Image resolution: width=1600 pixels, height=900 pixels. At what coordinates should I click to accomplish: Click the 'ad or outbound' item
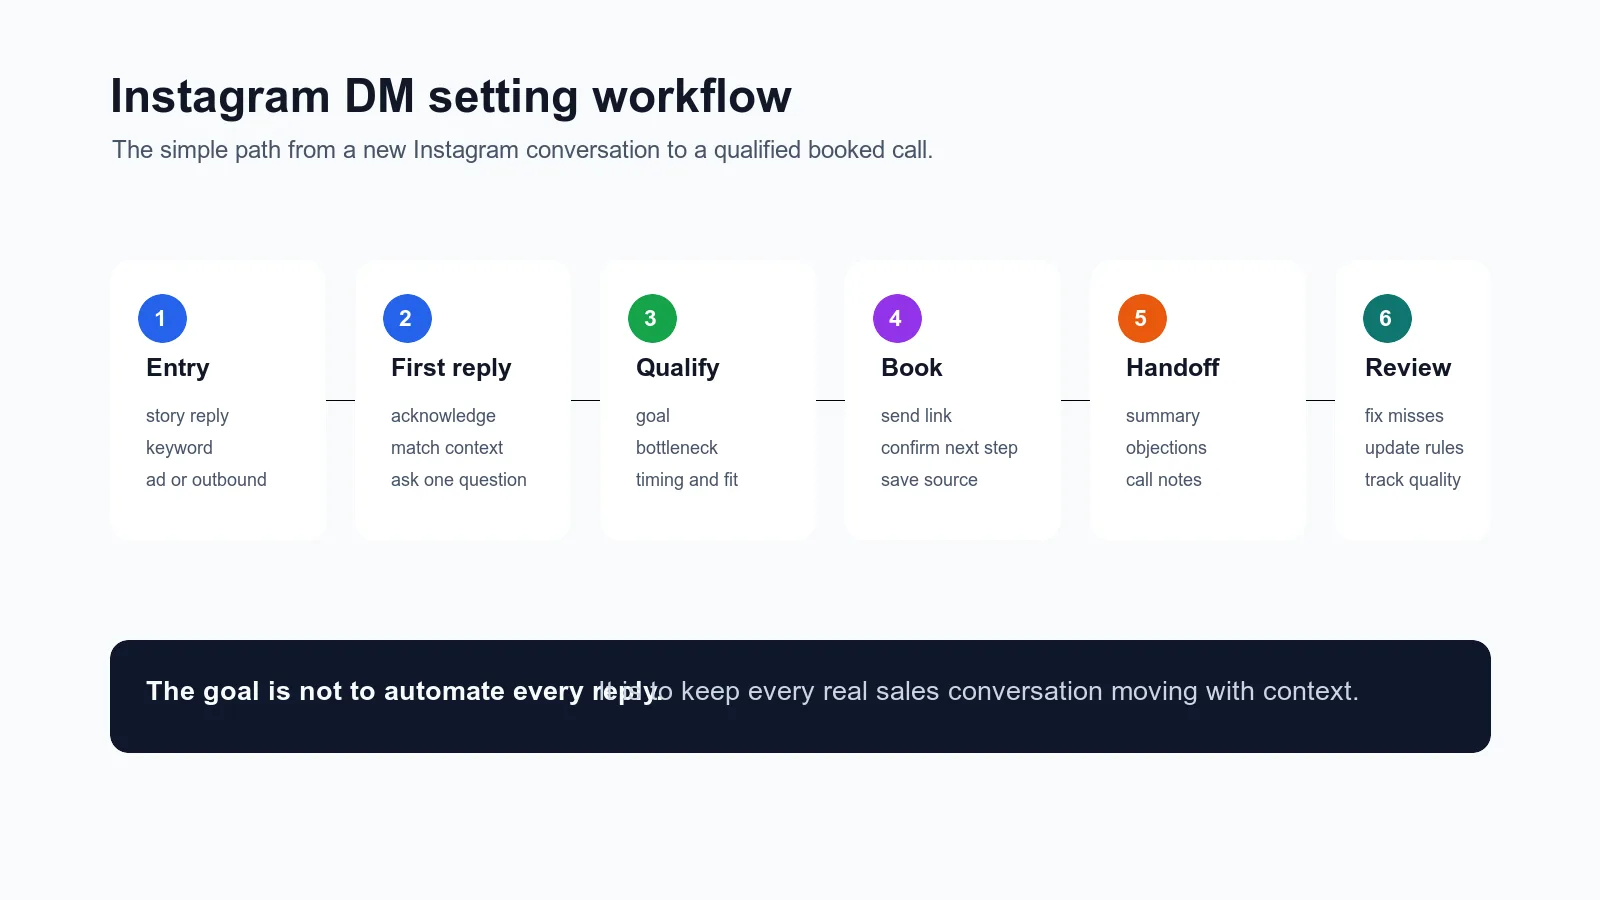point(206,480)
